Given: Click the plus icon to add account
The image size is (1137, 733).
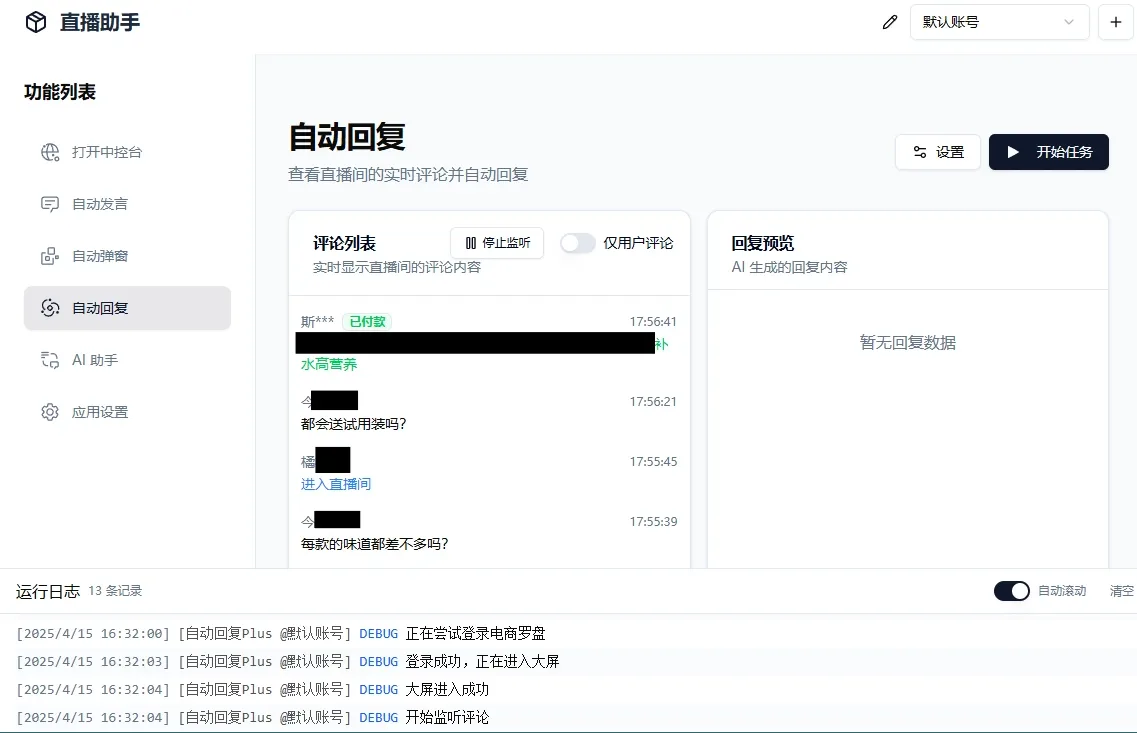Looking at the screenshot, I should 1116,22.
